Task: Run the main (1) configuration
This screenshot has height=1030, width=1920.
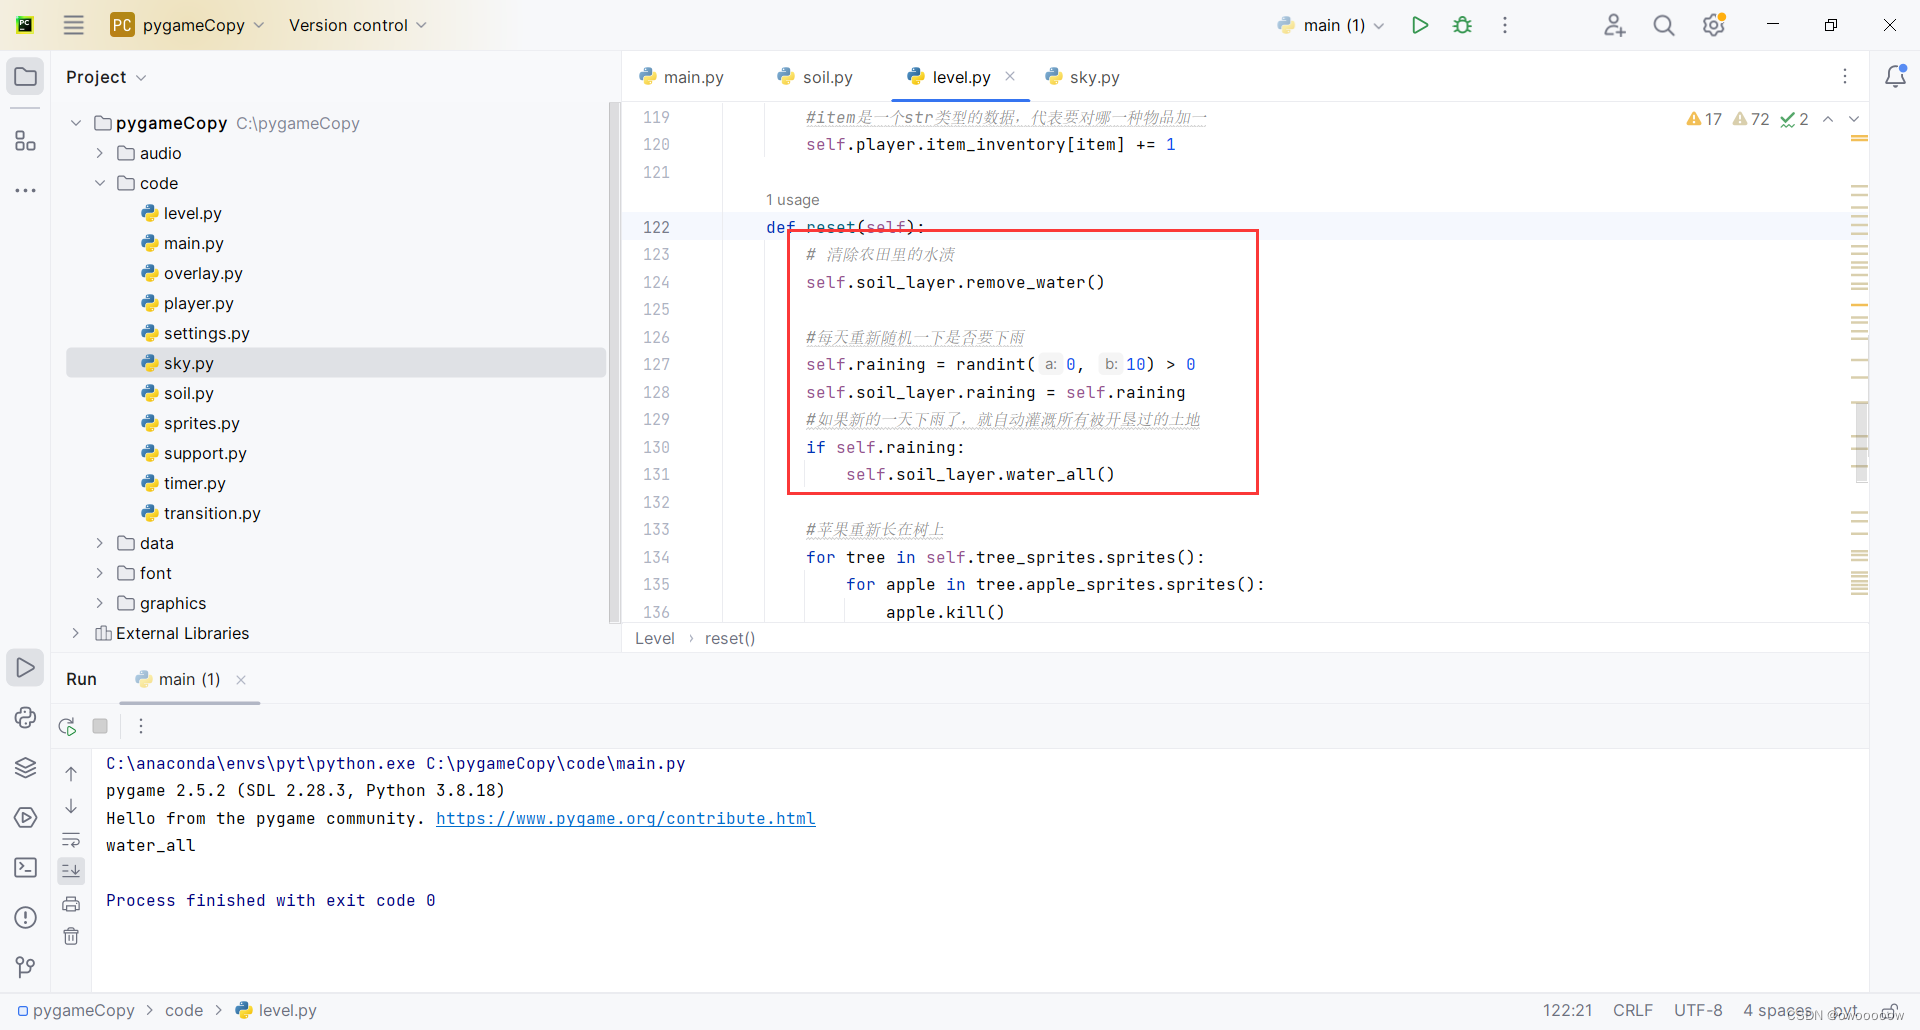Action: (x=1420, y=25)
